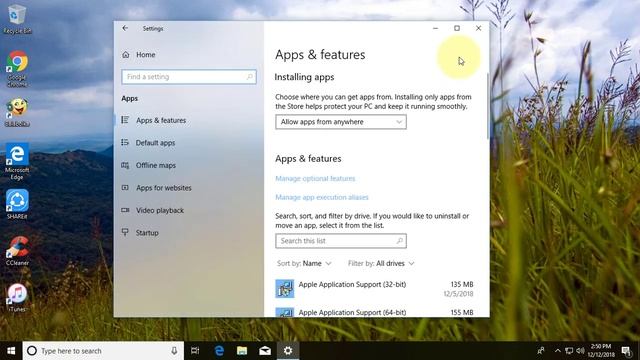This screenshot has width=640, height=360.
Task: Click the Find a setting search field
Action: [189, 77]
